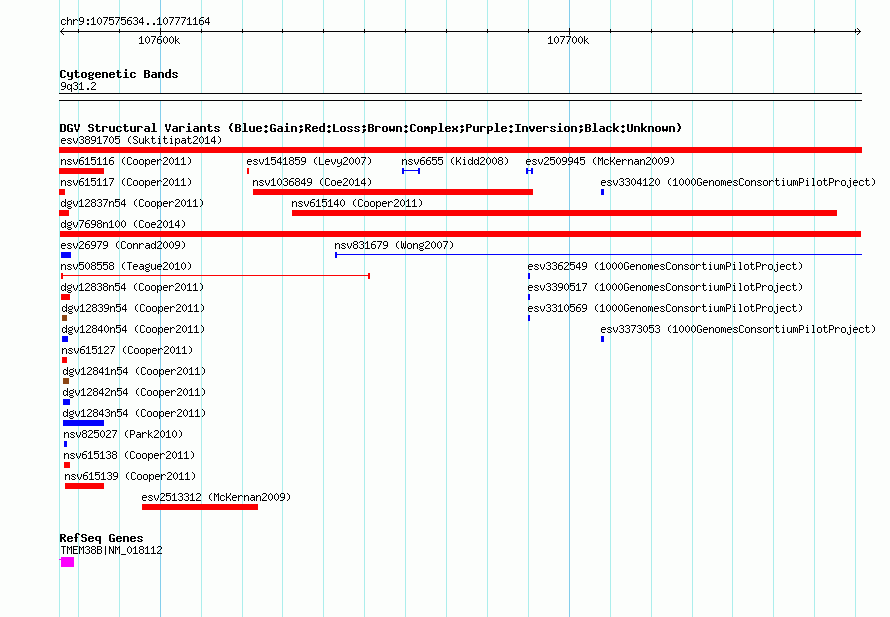Click DGV Structural Variants track title
890x617 pixels.
pos(371,128)
